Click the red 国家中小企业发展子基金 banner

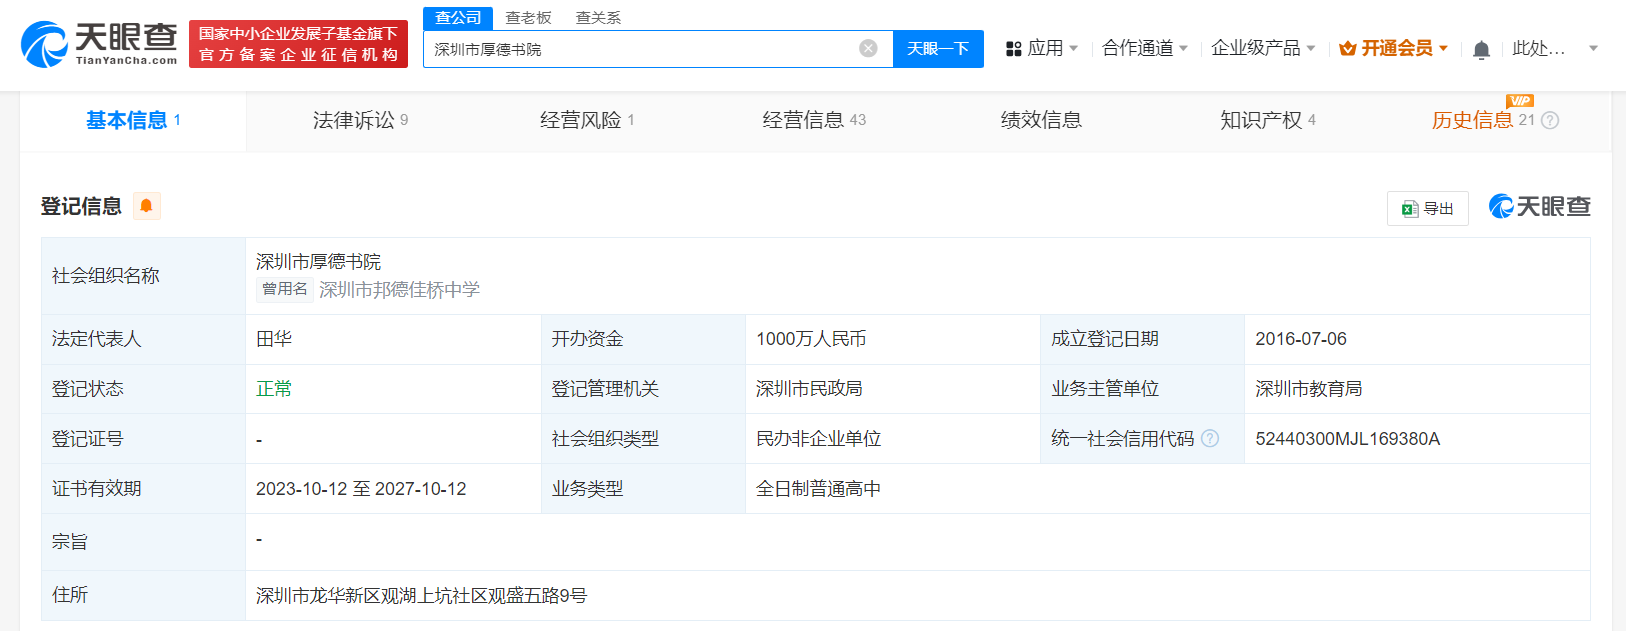tap(298, 44)
